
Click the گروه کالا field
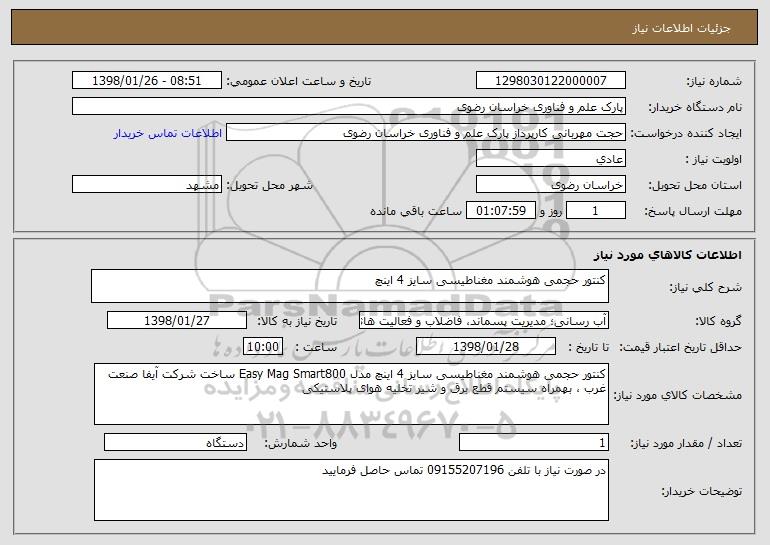484,321
